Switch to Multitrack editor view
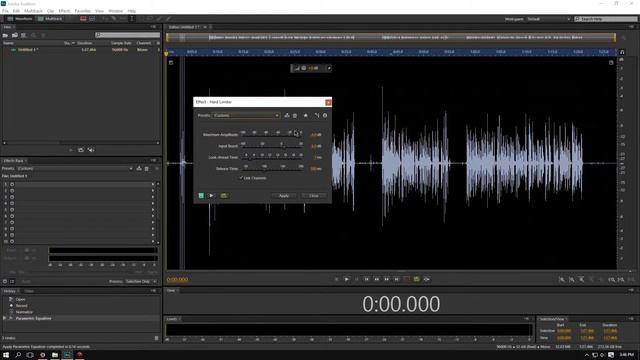The width and height of the screenshot is (640, 360). (x=50, y=19)
